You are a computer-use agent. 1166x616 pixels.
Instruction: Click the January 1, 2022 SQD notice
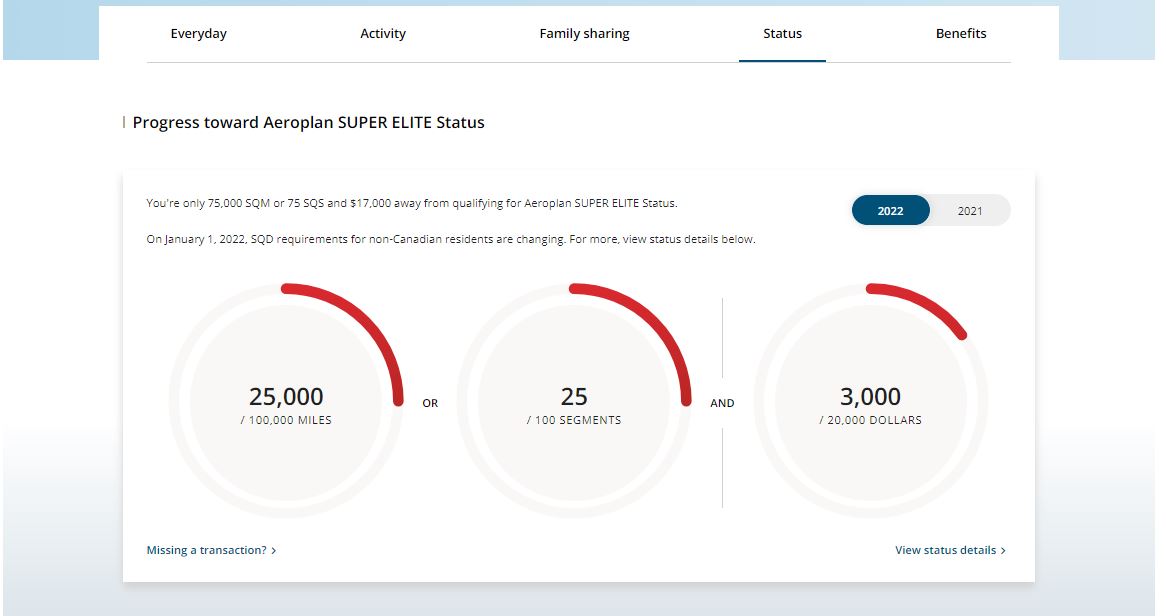point(451,240)
